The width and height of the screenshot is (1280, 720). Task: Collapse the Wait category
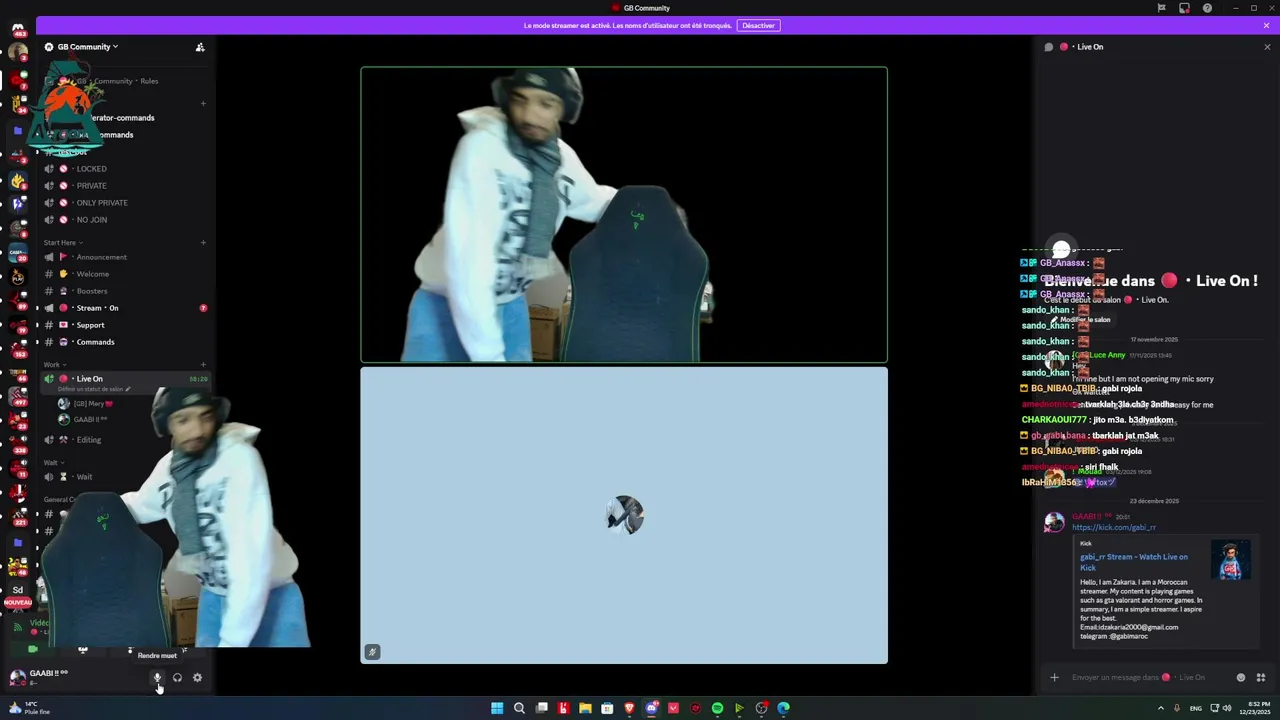click(53, 463)
